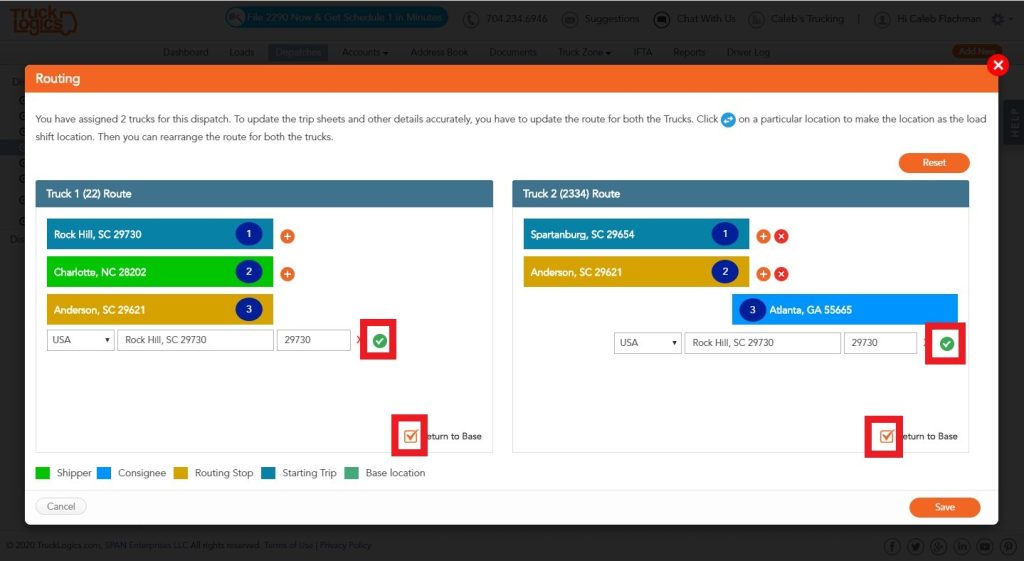
Task: Go to the Address Book tab
Action: [x=439, y=52]
